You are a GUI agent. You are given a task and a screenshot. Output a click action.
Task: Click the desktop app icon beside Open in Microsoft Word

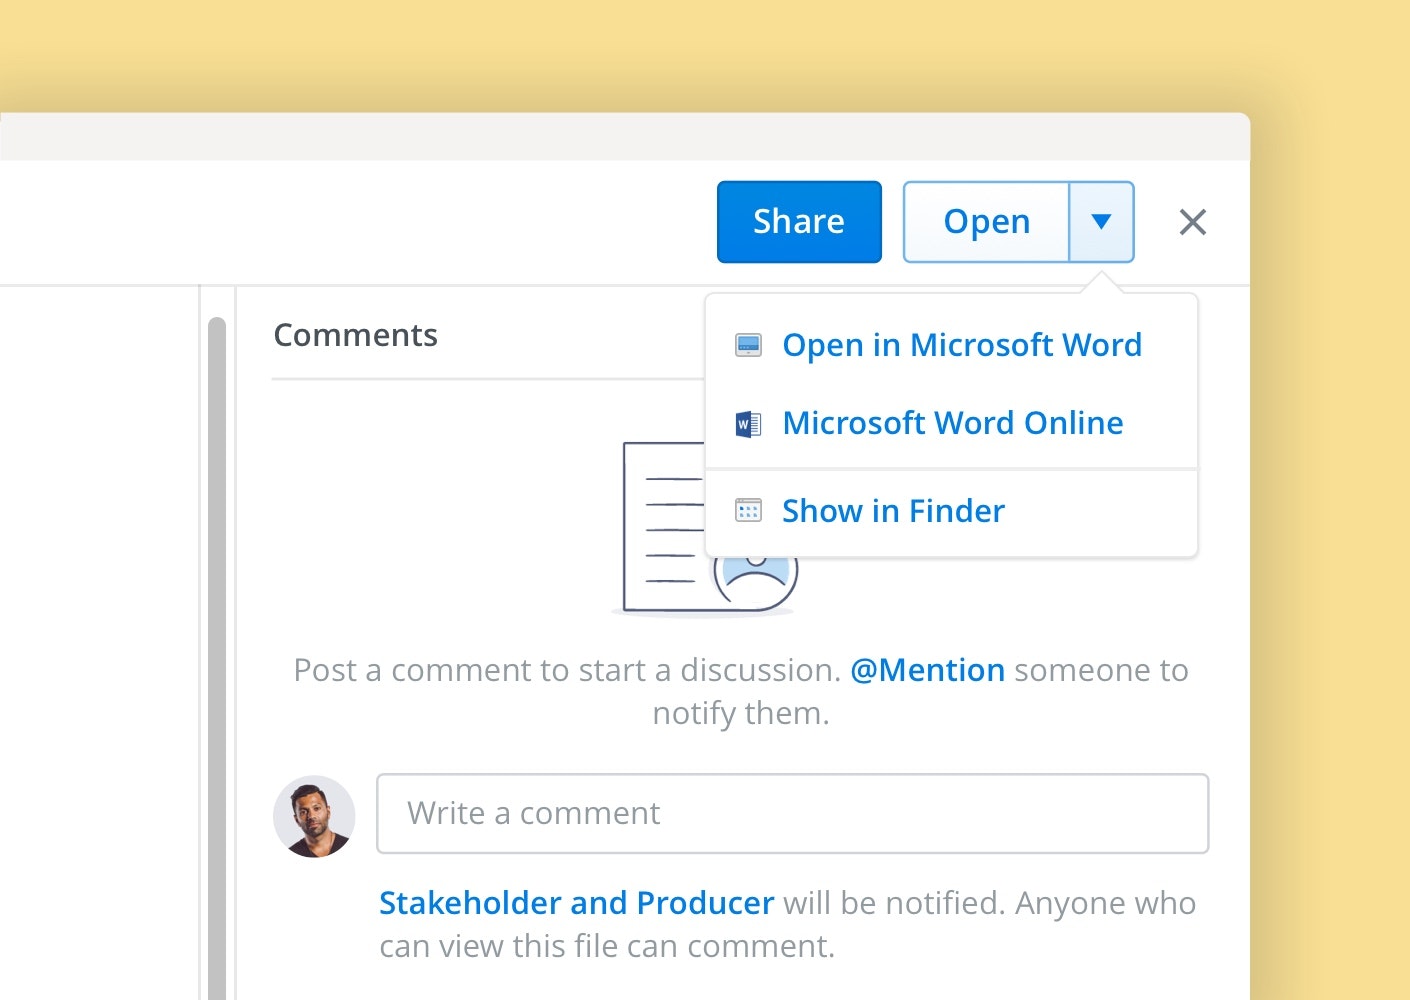point(748,345)
